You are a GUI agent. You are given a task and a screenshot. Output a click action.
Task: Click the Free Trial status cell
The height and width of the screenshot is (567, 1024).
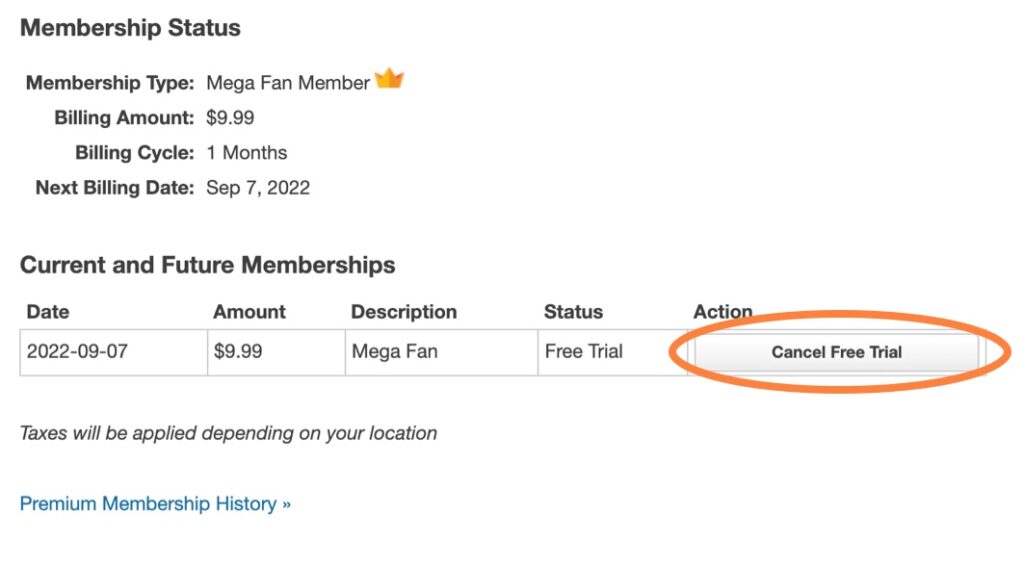pyautogui.click(x=583, y=352)
